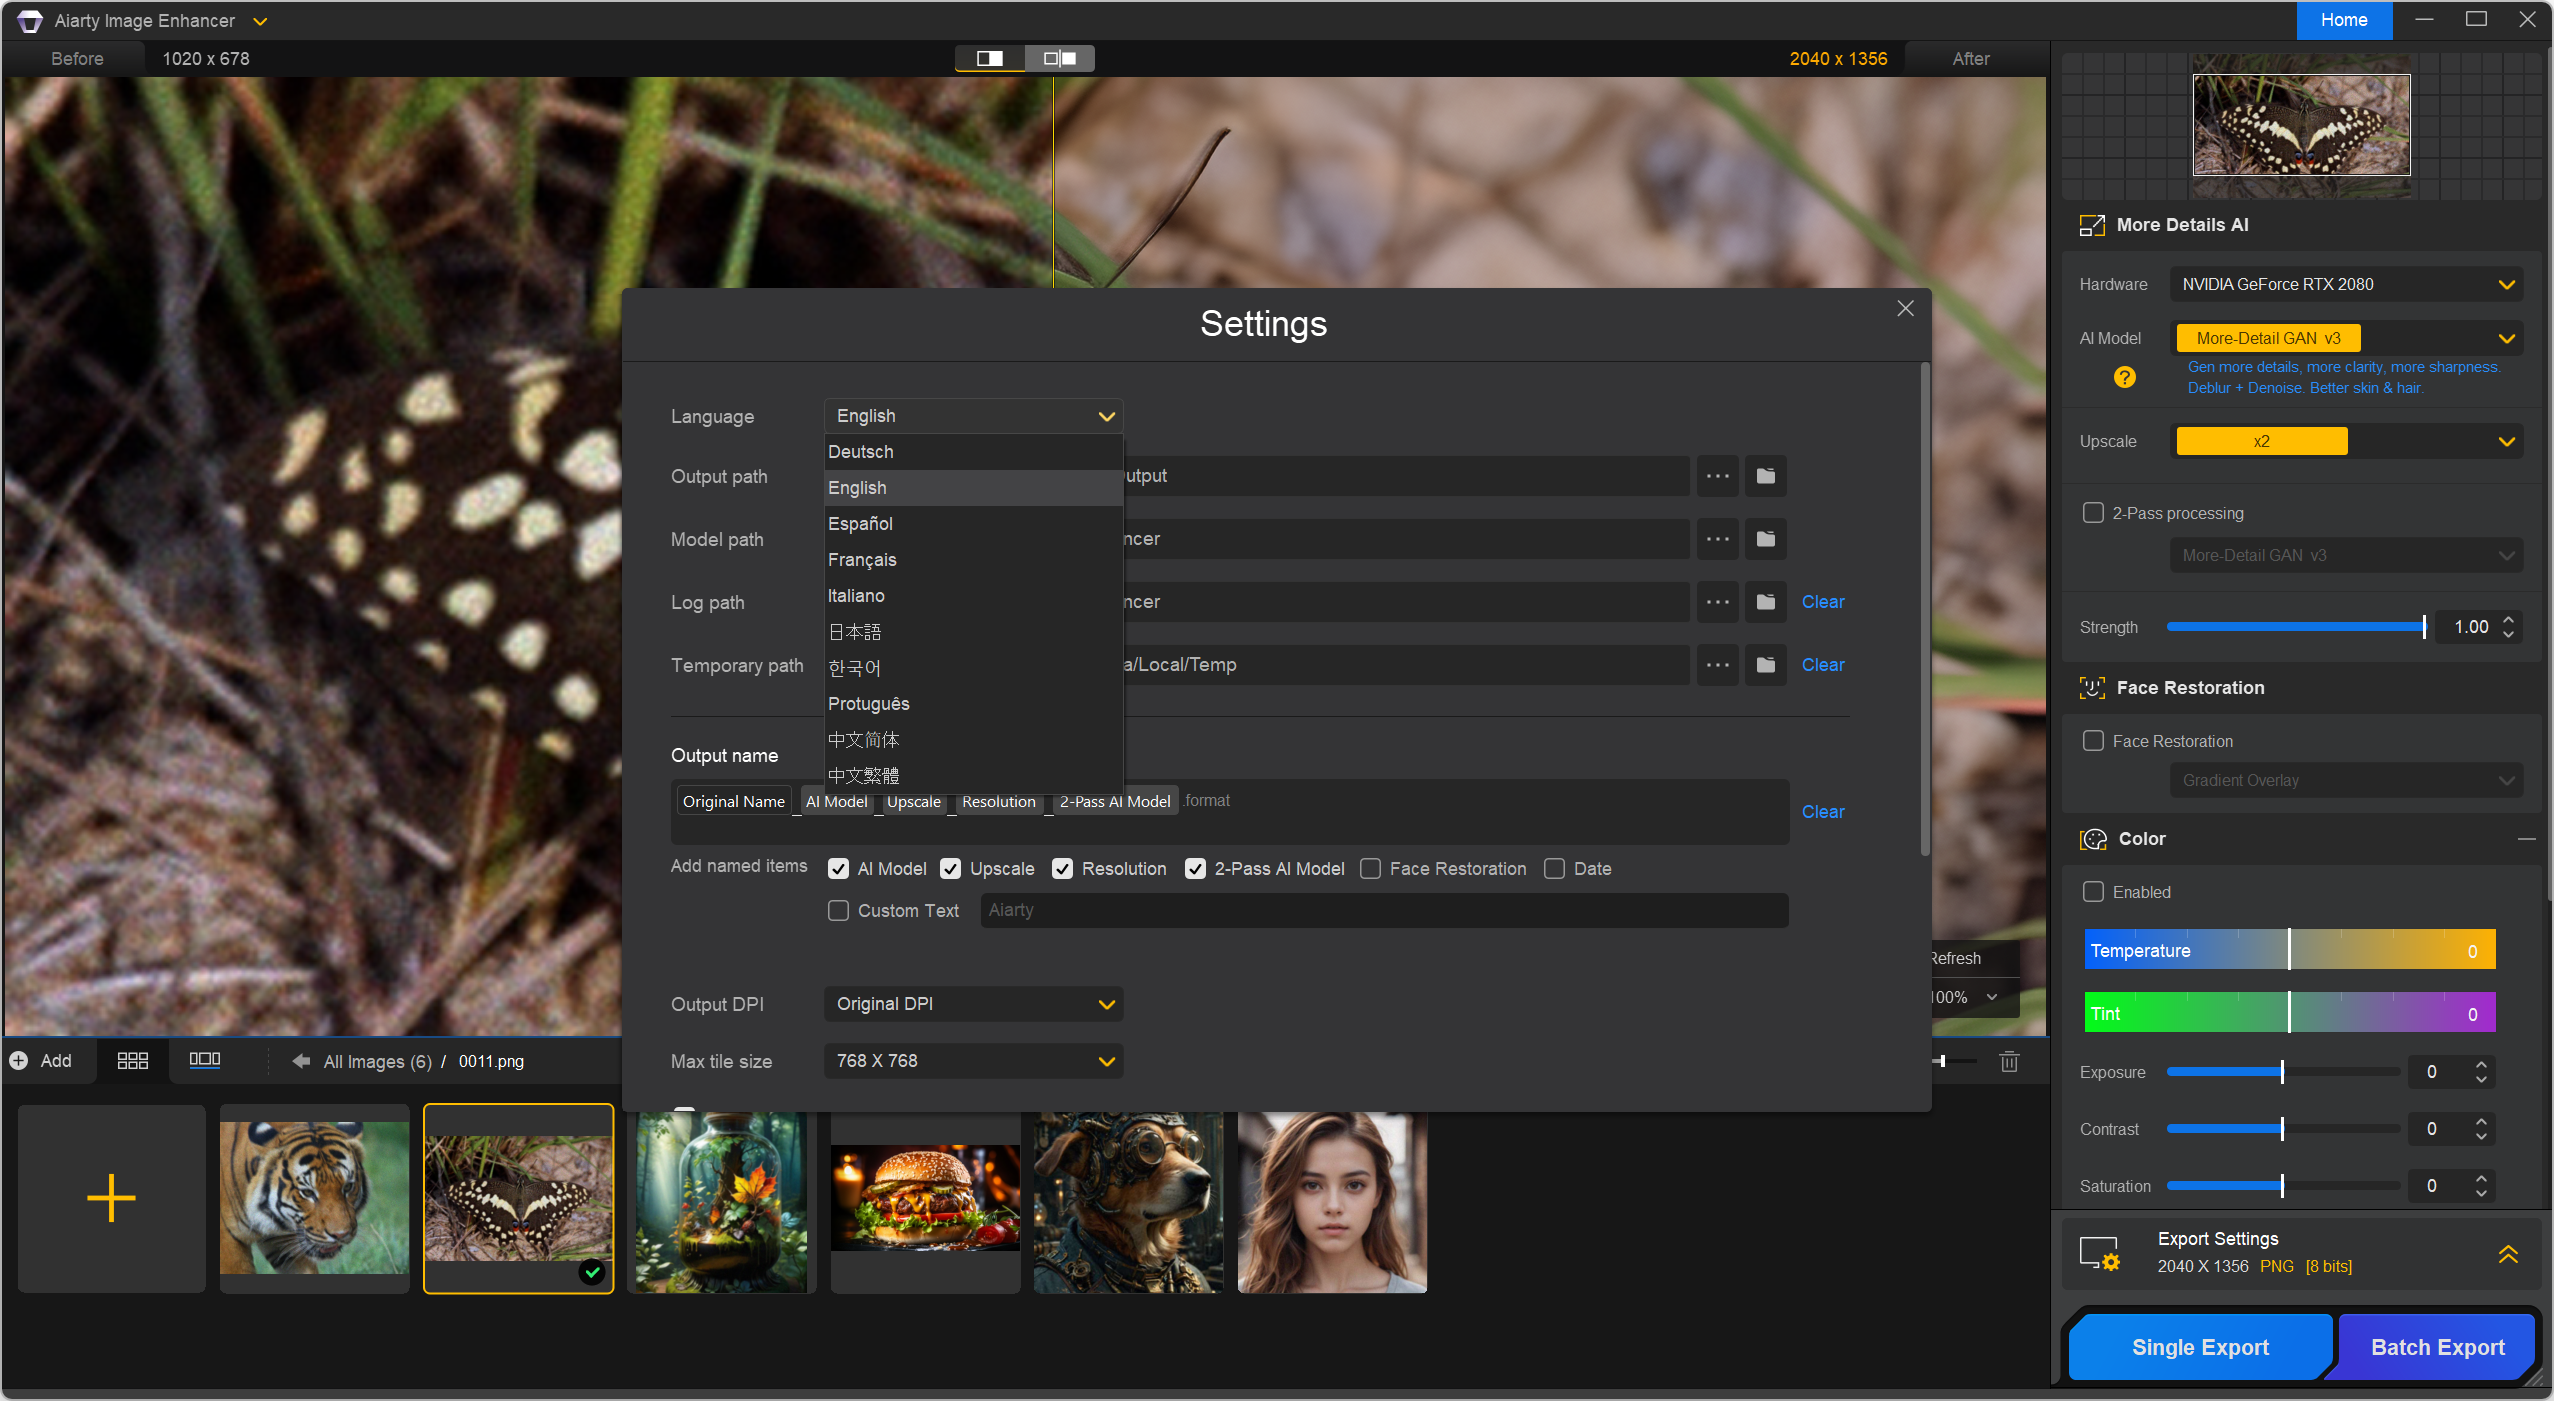Open Hardware NVIDIA GeForce dropdown

[2345, 284]
